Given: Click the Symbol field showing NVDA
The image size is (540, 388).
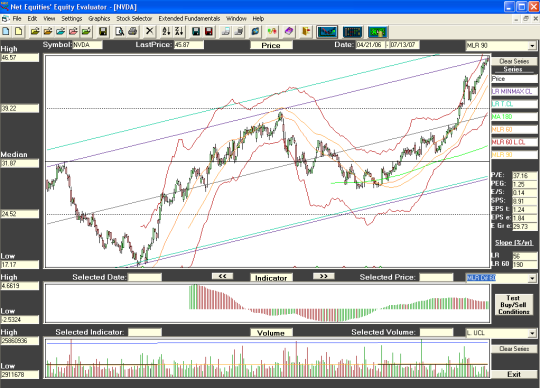Looking at the screenshot, I should click(x=87, y=45).
